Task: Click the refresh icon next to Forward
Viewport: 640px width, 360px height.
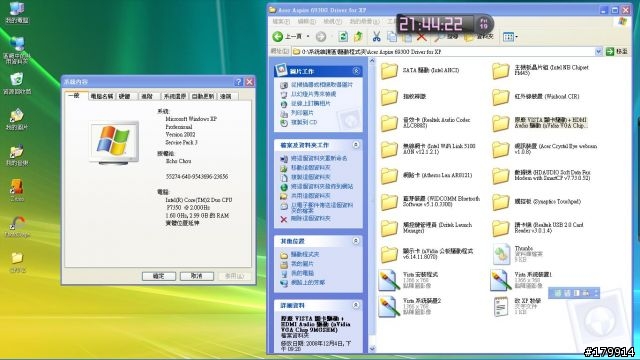Action: tap(343, 37)
